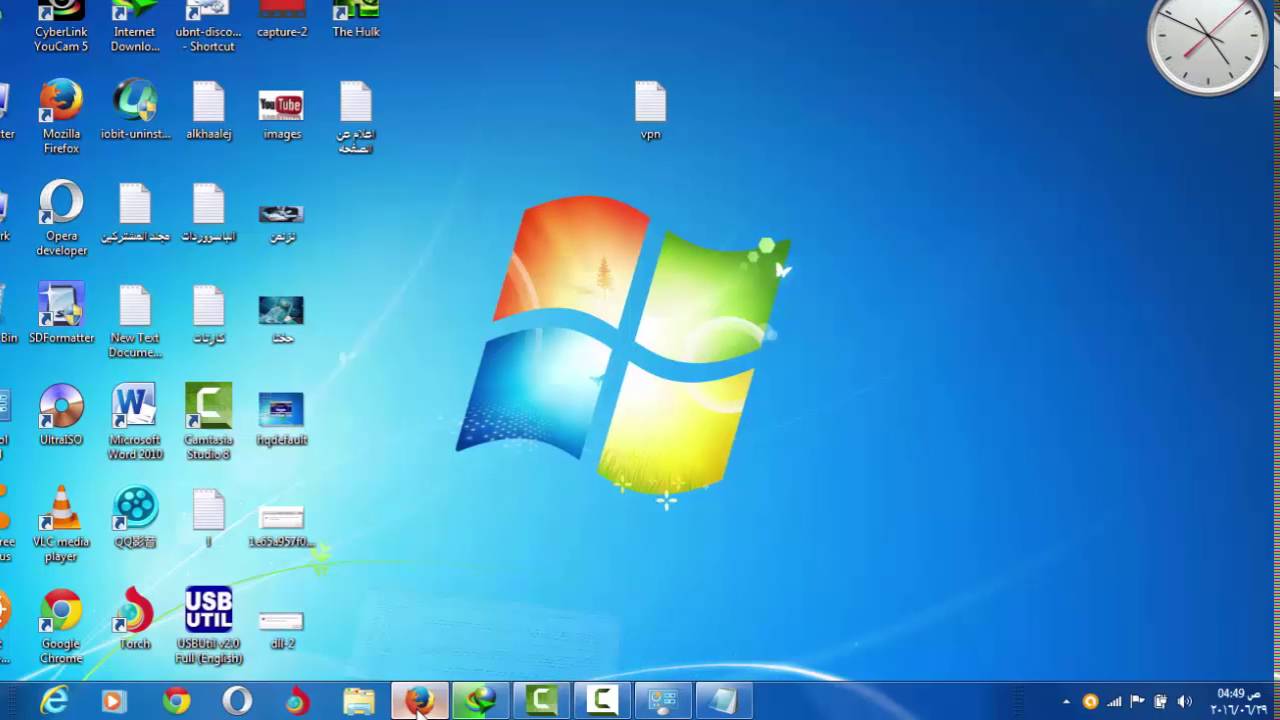Screen dimensions: 1280x720
Task: Select the alkhaalej text file on desktop
Action: [209, 110]
